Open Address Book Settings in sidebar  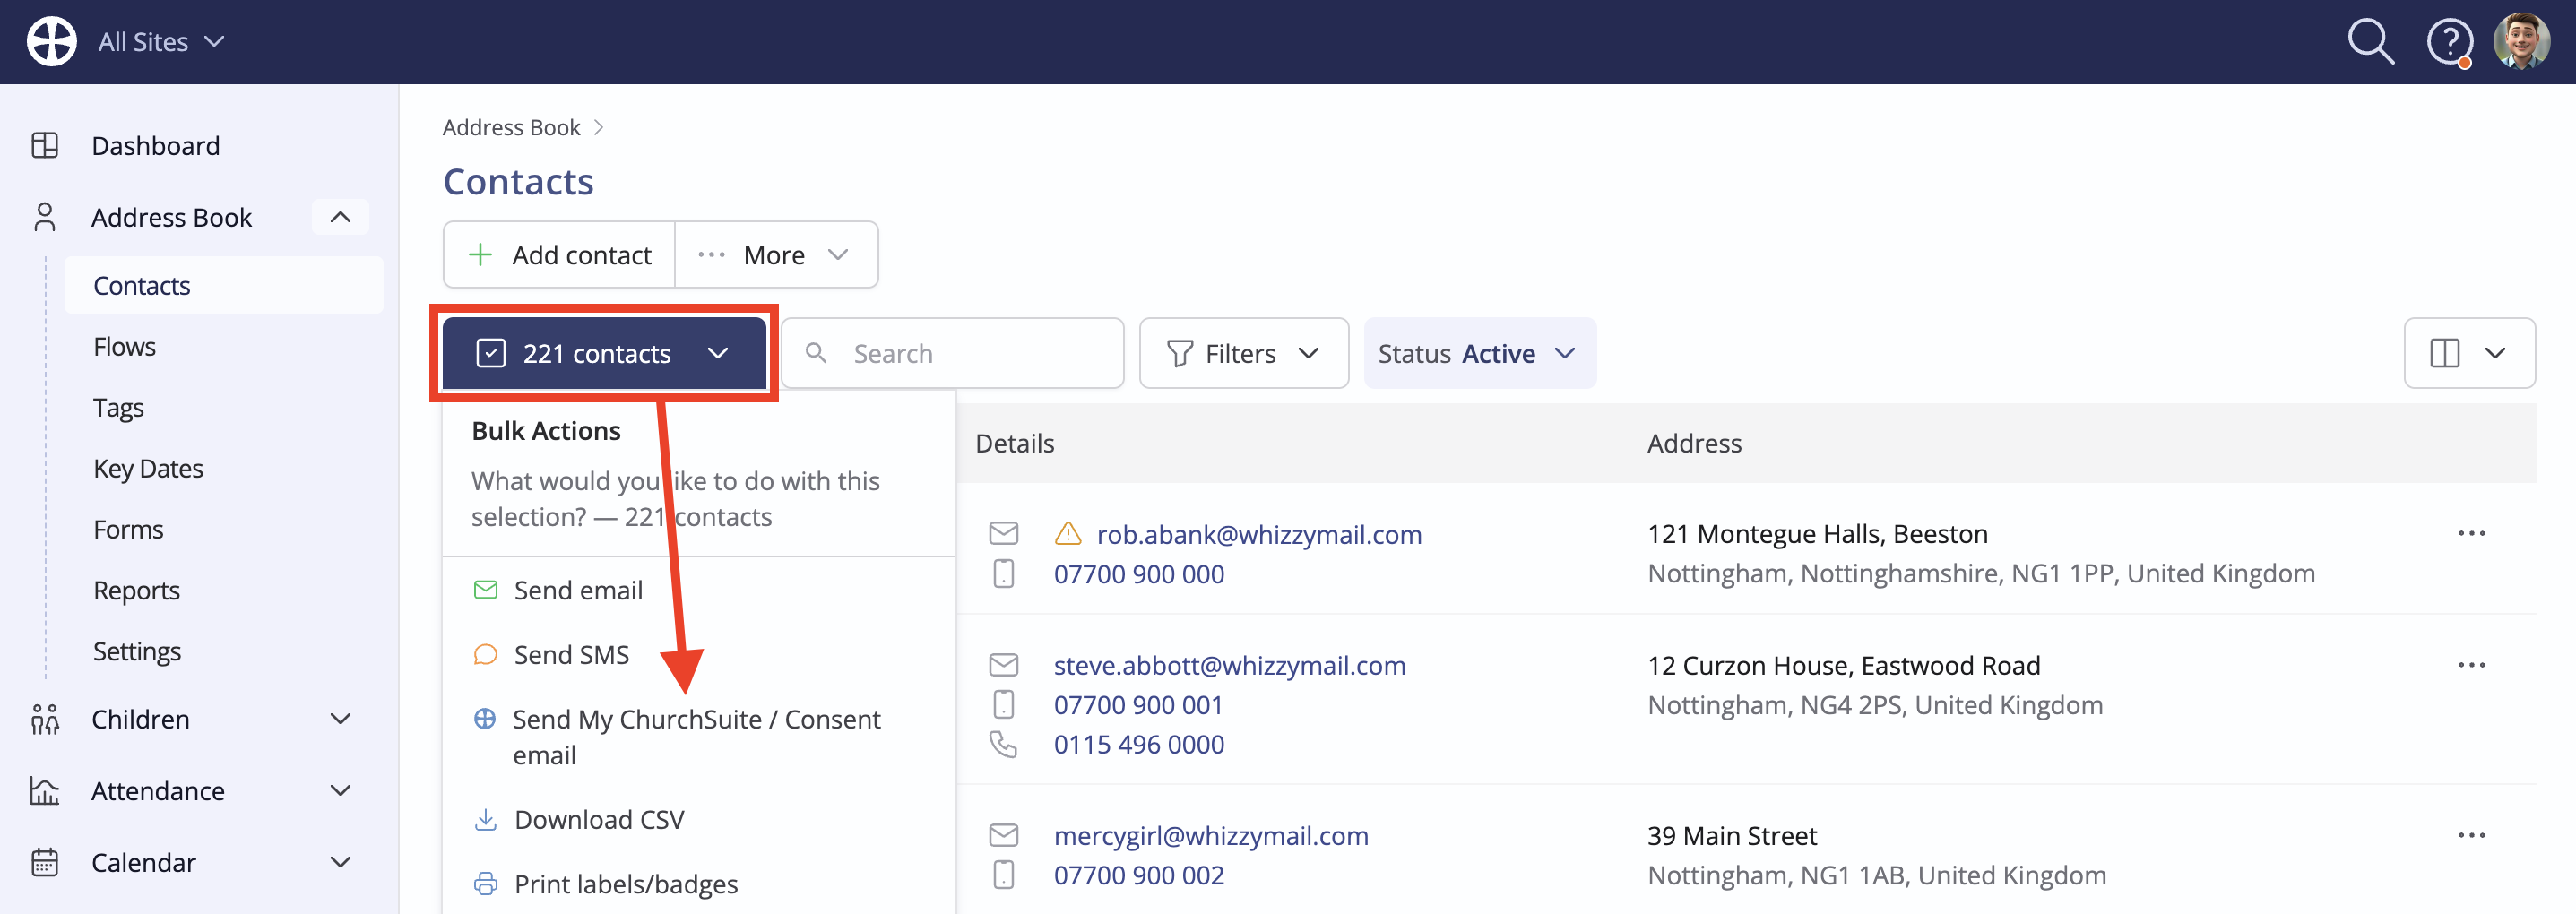[x=137, y=652]
